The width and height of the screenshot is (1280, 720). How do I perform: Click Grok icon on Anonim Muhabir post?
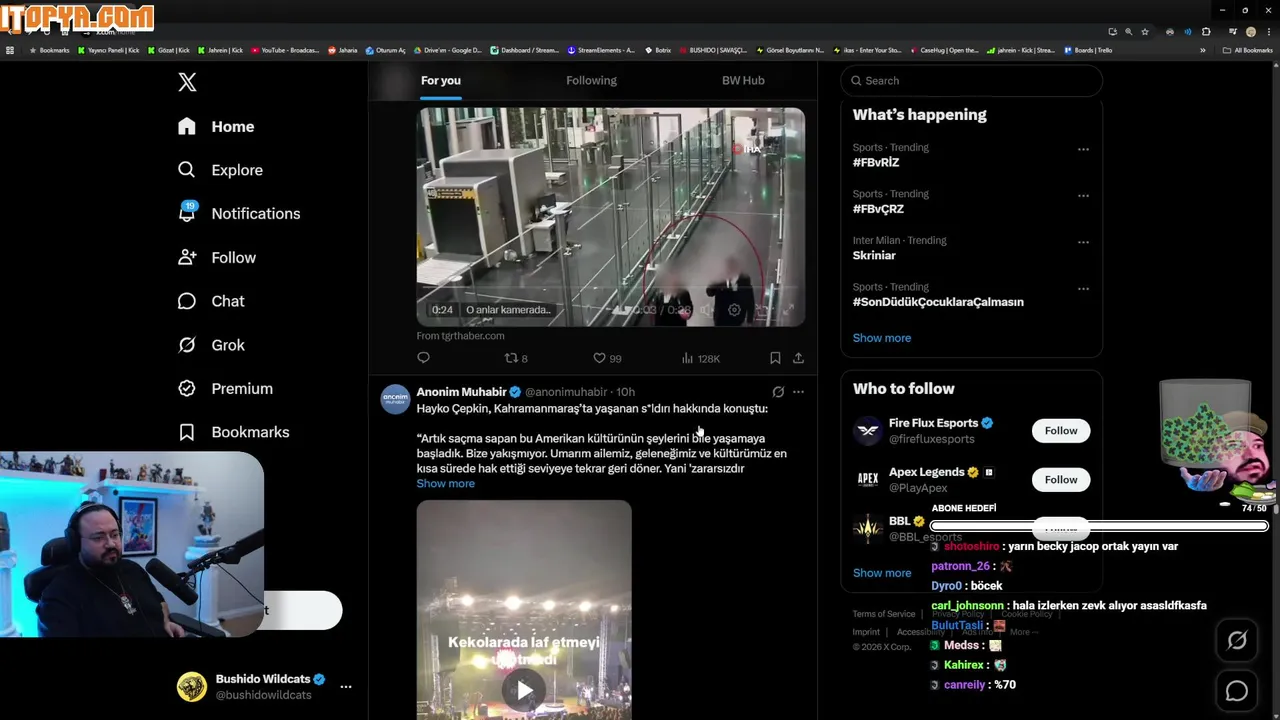[778, 392]
